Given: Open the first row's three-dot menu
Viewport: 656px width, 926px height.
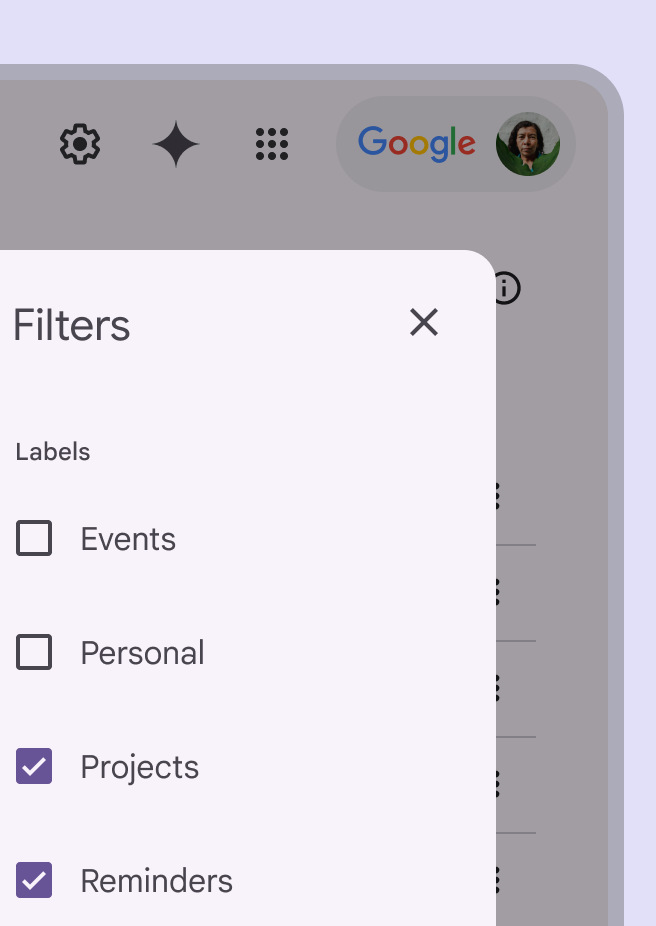Looking at the screenshot, I should coord(498,496).
